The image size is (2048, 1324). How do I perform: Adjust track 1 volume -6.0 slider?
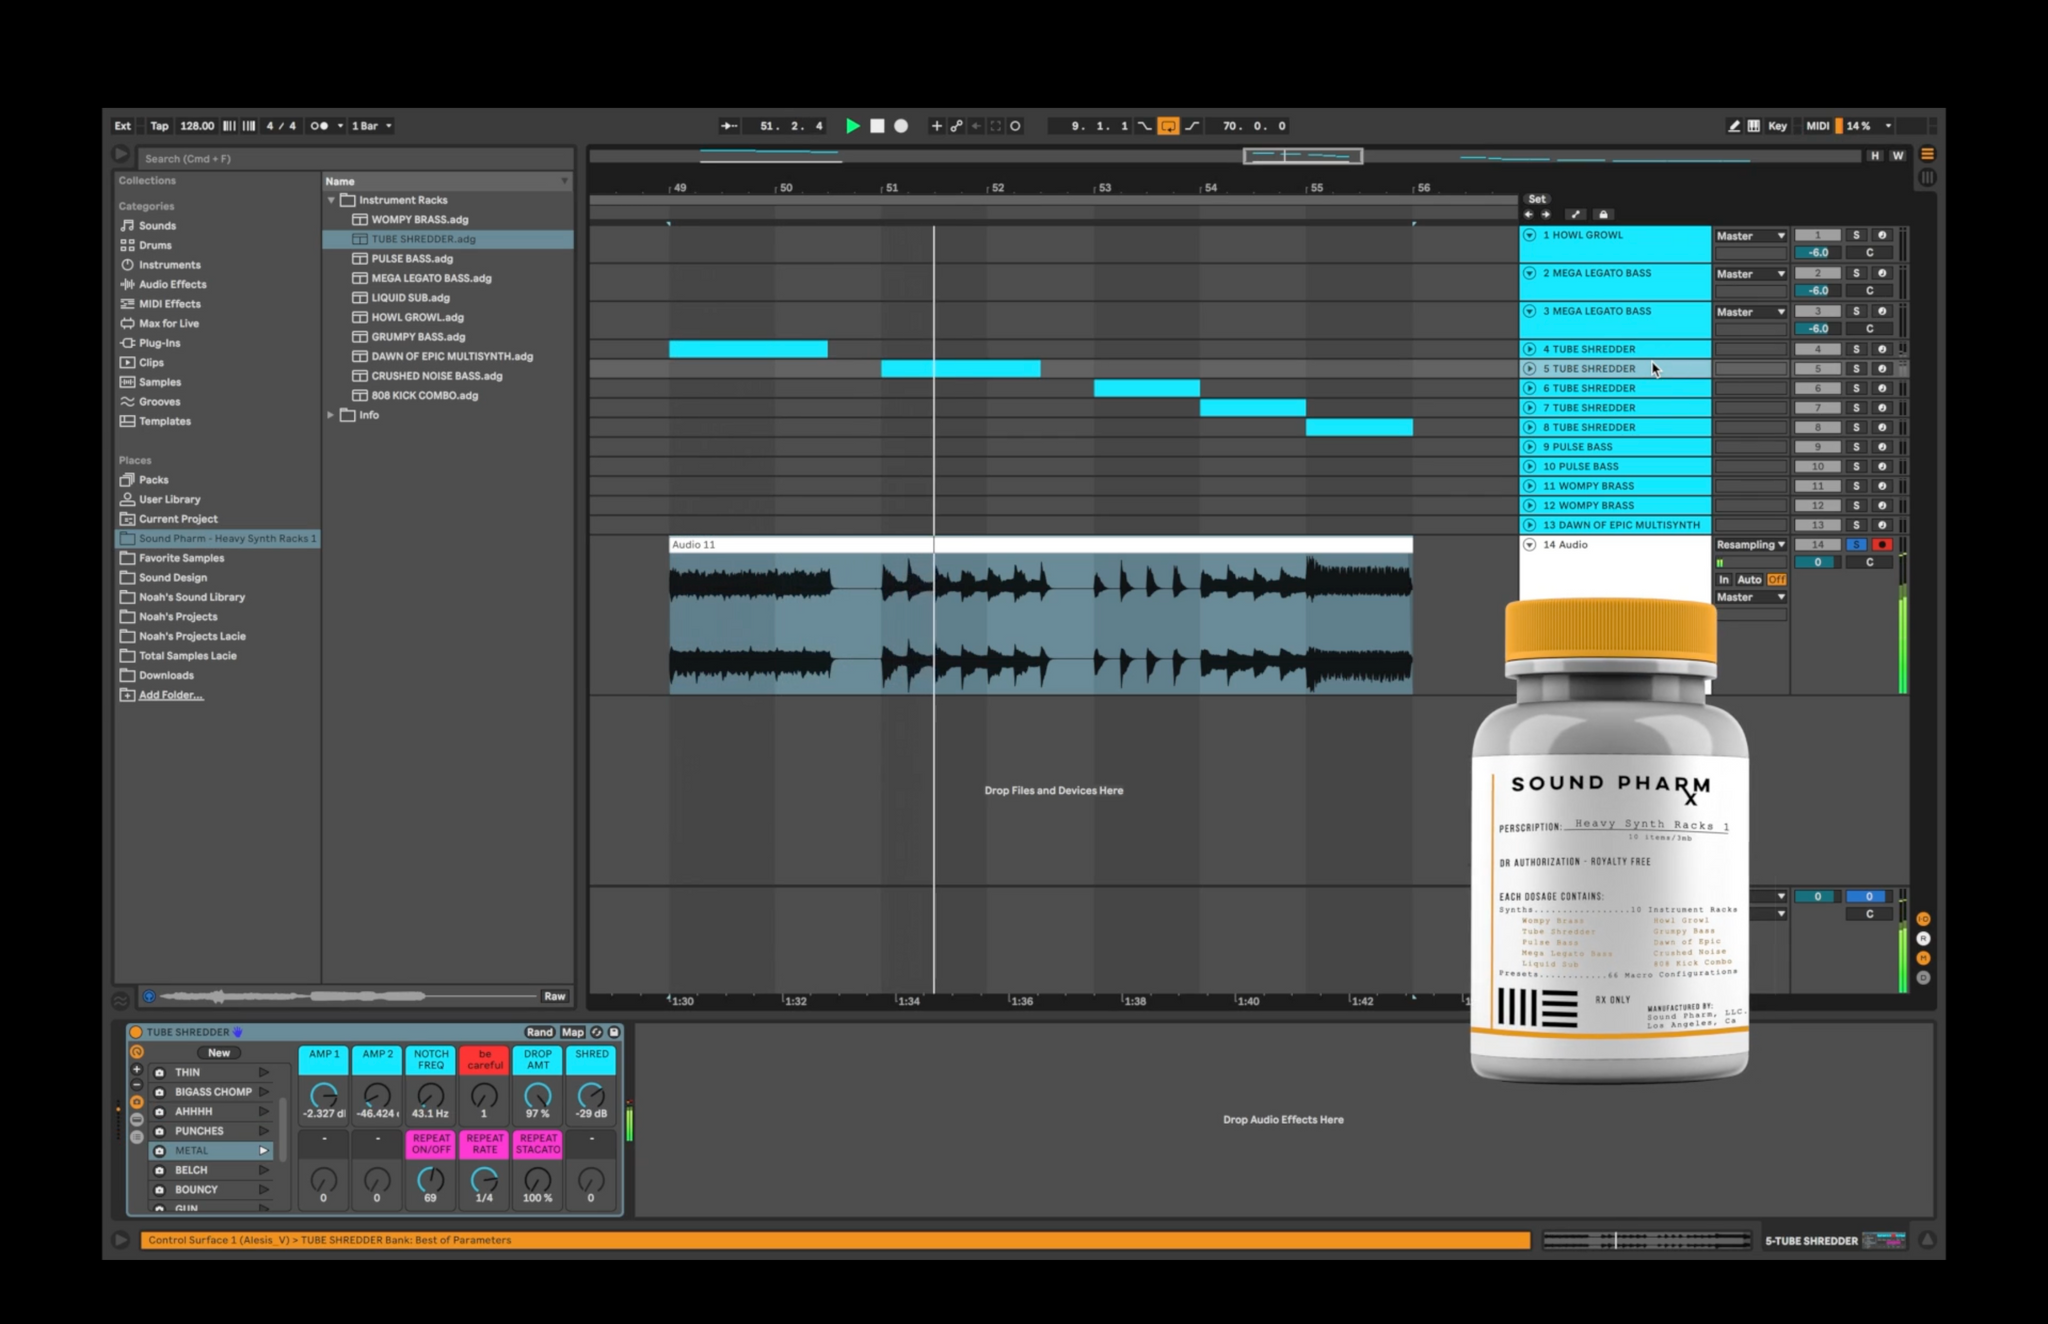pyautogui.click(x=1818, y=253)
